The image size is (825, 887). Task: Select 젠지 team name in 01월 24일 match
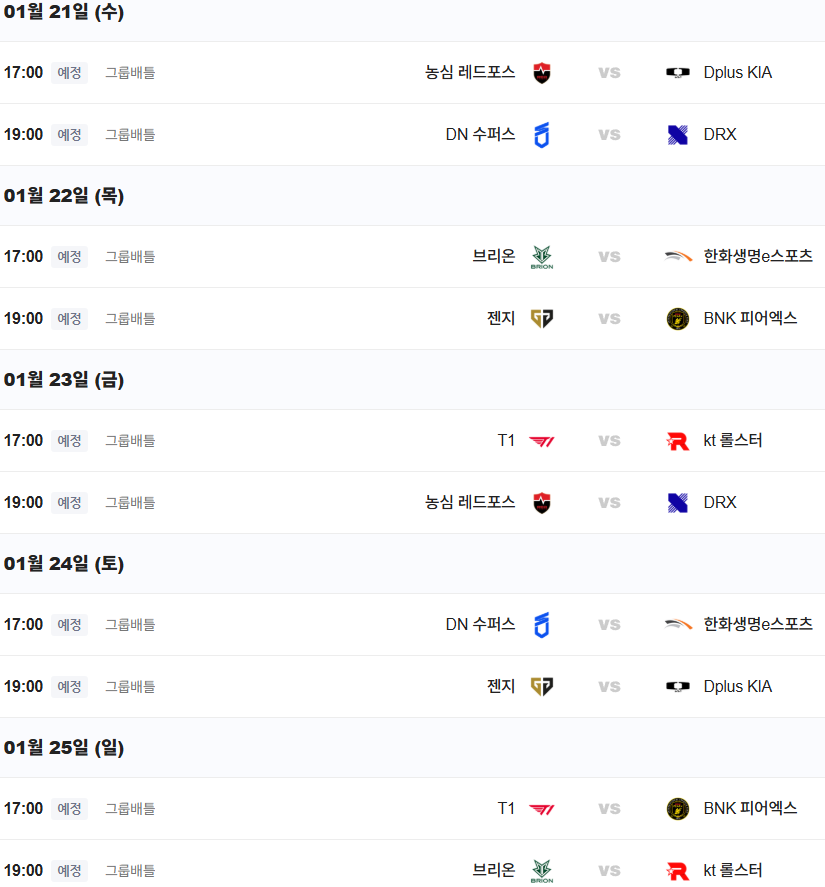click(501, 687)
